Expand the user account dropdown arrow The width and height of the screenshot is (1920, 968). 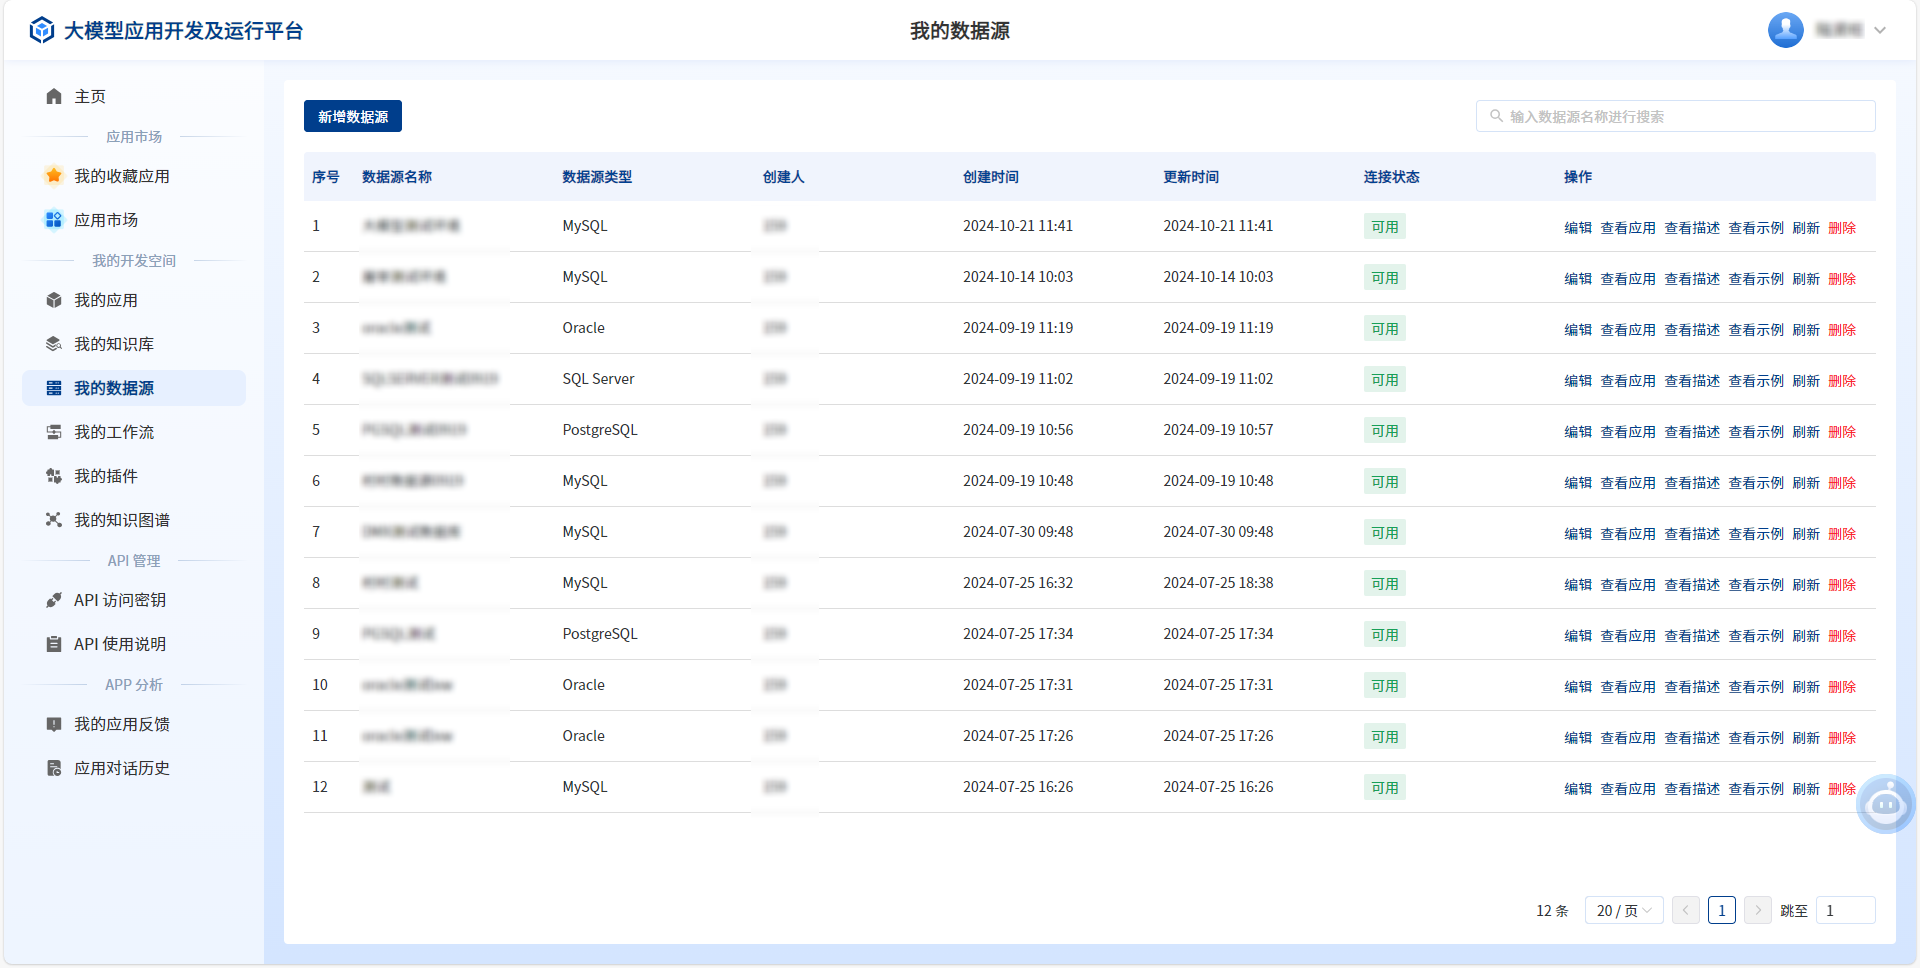(1880, 30)
